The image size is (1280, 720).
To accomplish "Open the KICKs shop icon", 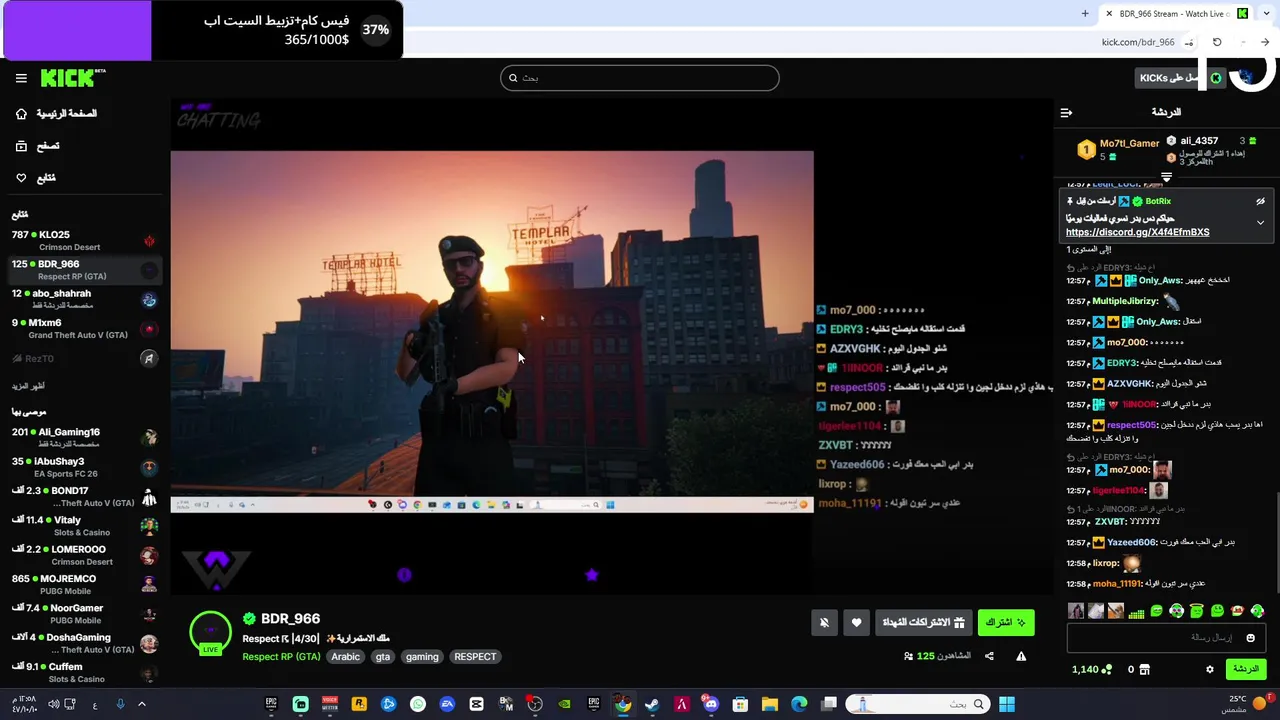I will (x=1144, y=669).
